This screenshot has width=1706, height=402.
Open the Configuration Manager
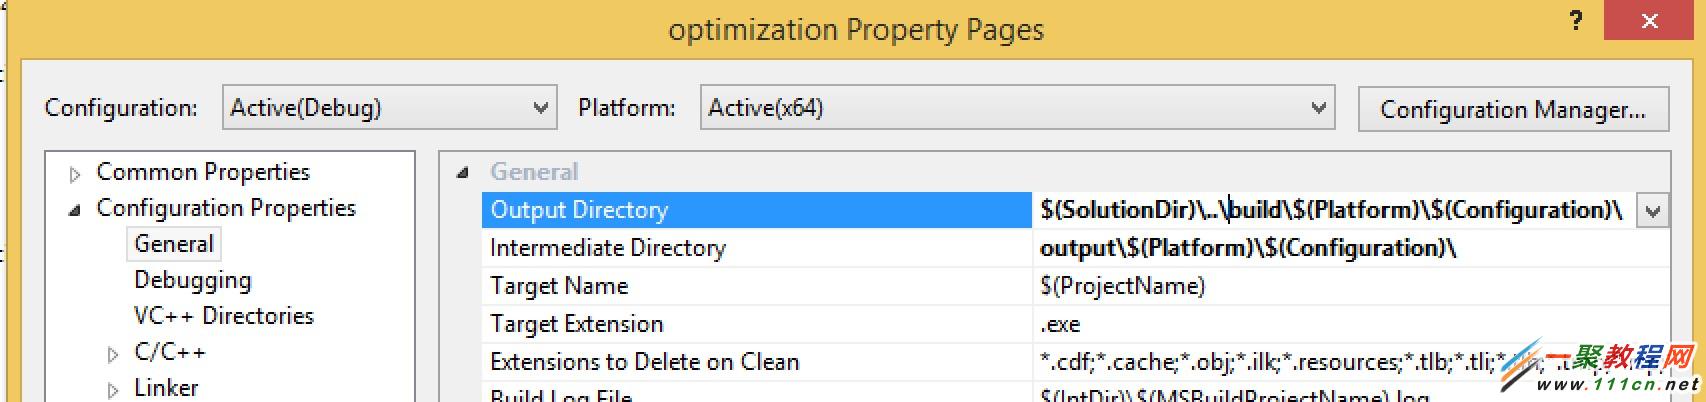pyautogui.click(x=1512, y=109)
